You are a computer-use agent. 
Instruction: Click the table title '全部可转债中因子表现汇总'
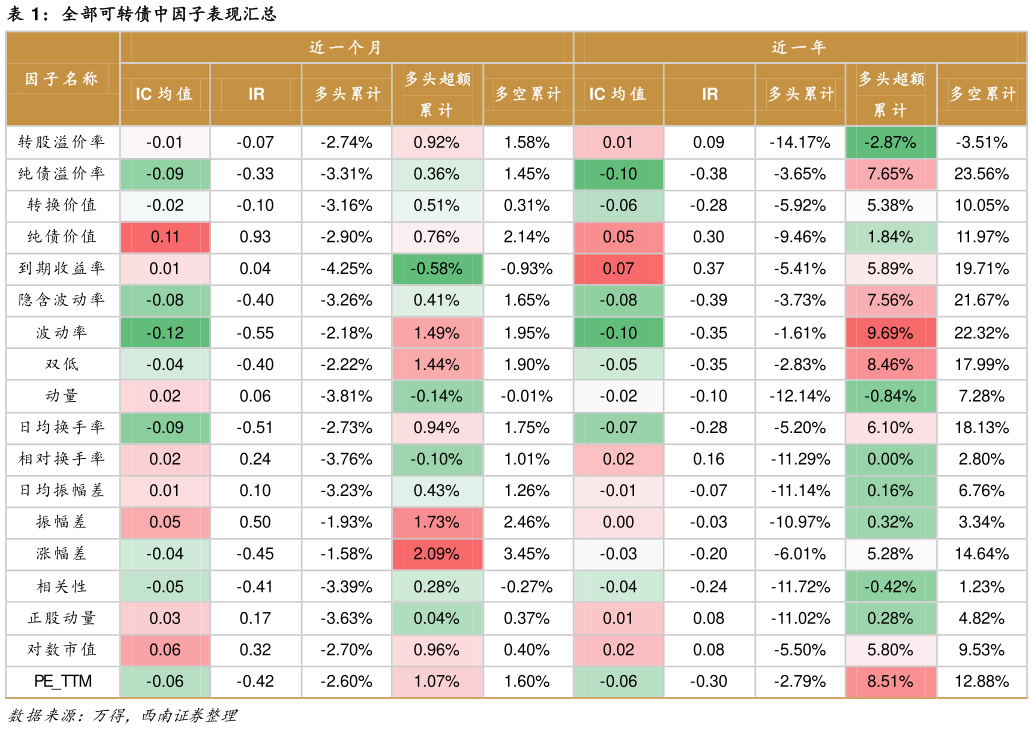[169, 14]
